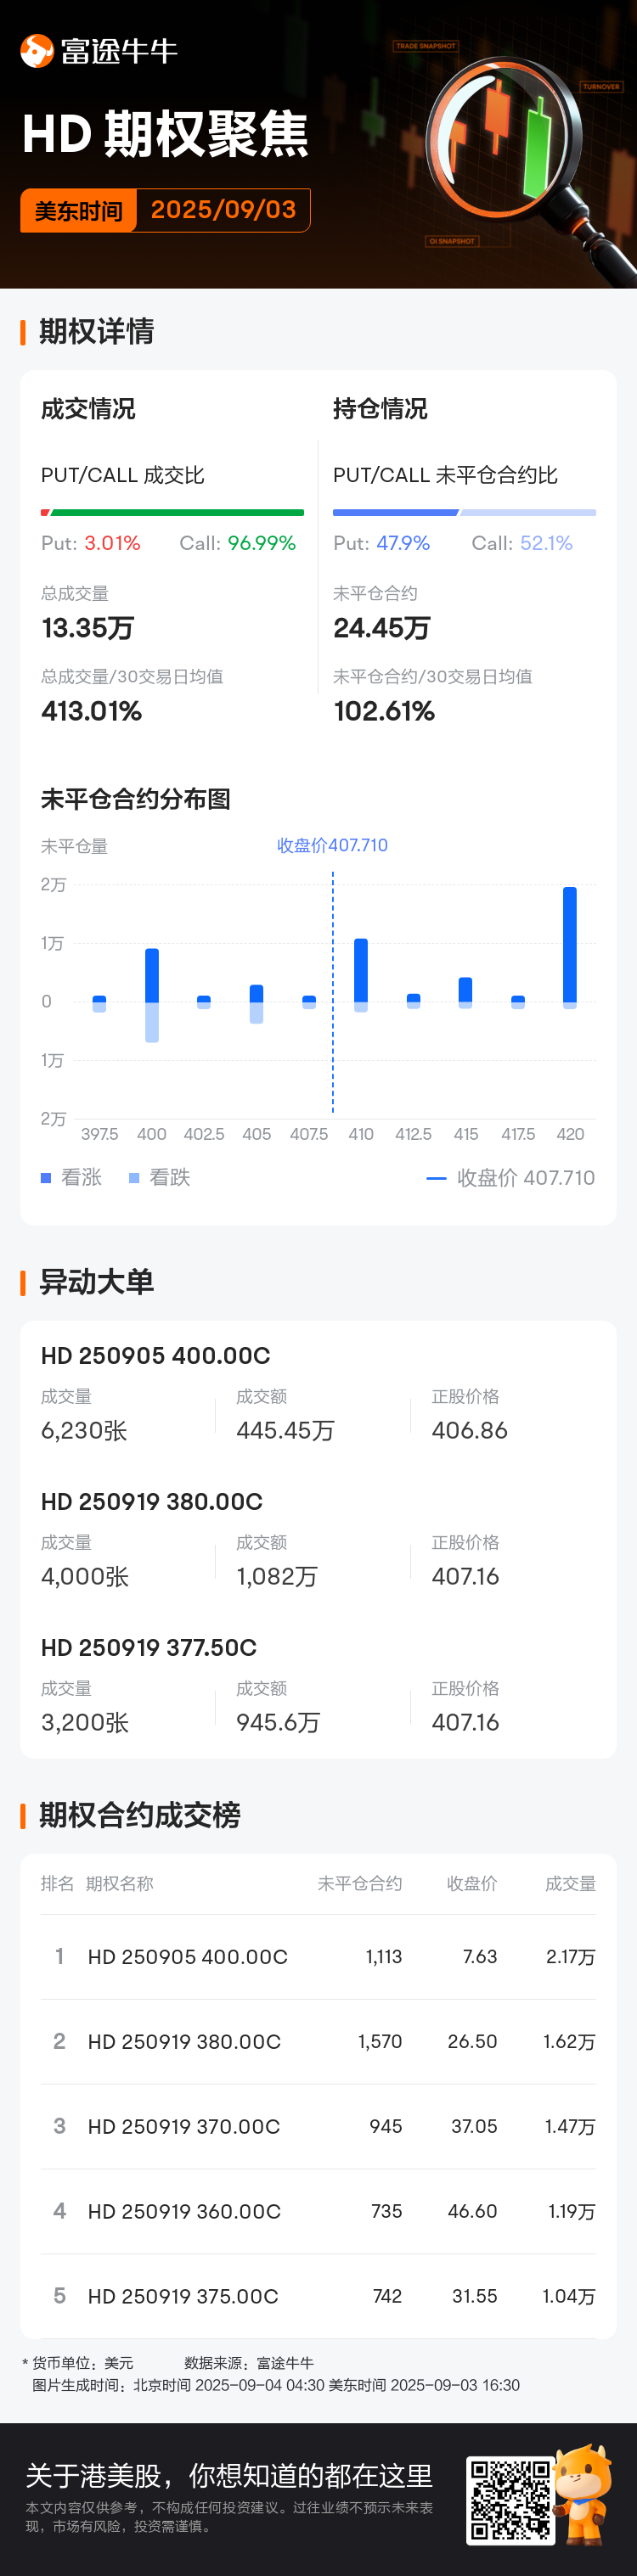Screen dimensions: 637x2576
Task: Click the 未平仓合约 column header in ranking
Action: (360, 1883)
